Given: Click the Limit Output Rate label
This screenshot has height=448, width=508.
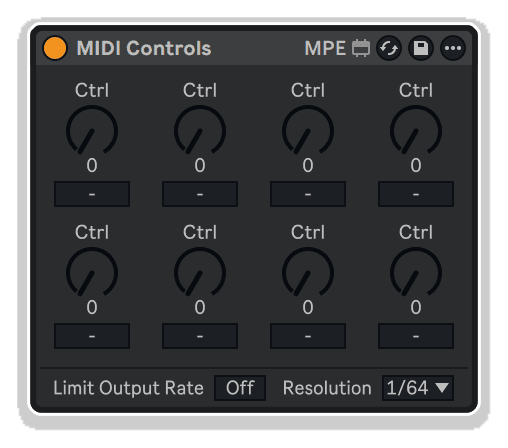Looking at the screenshot, I should tap(128, 388).
